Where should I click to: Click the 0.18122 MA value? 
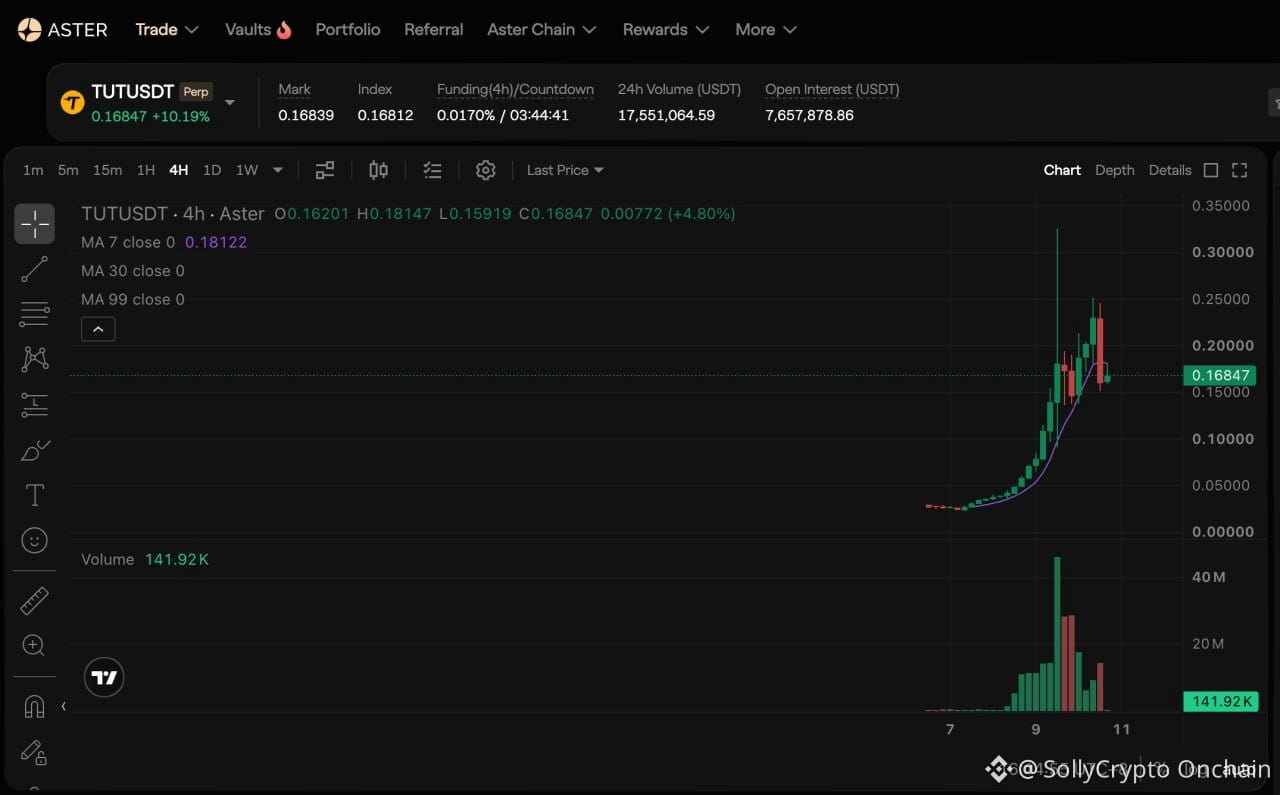tap(216, 242)
